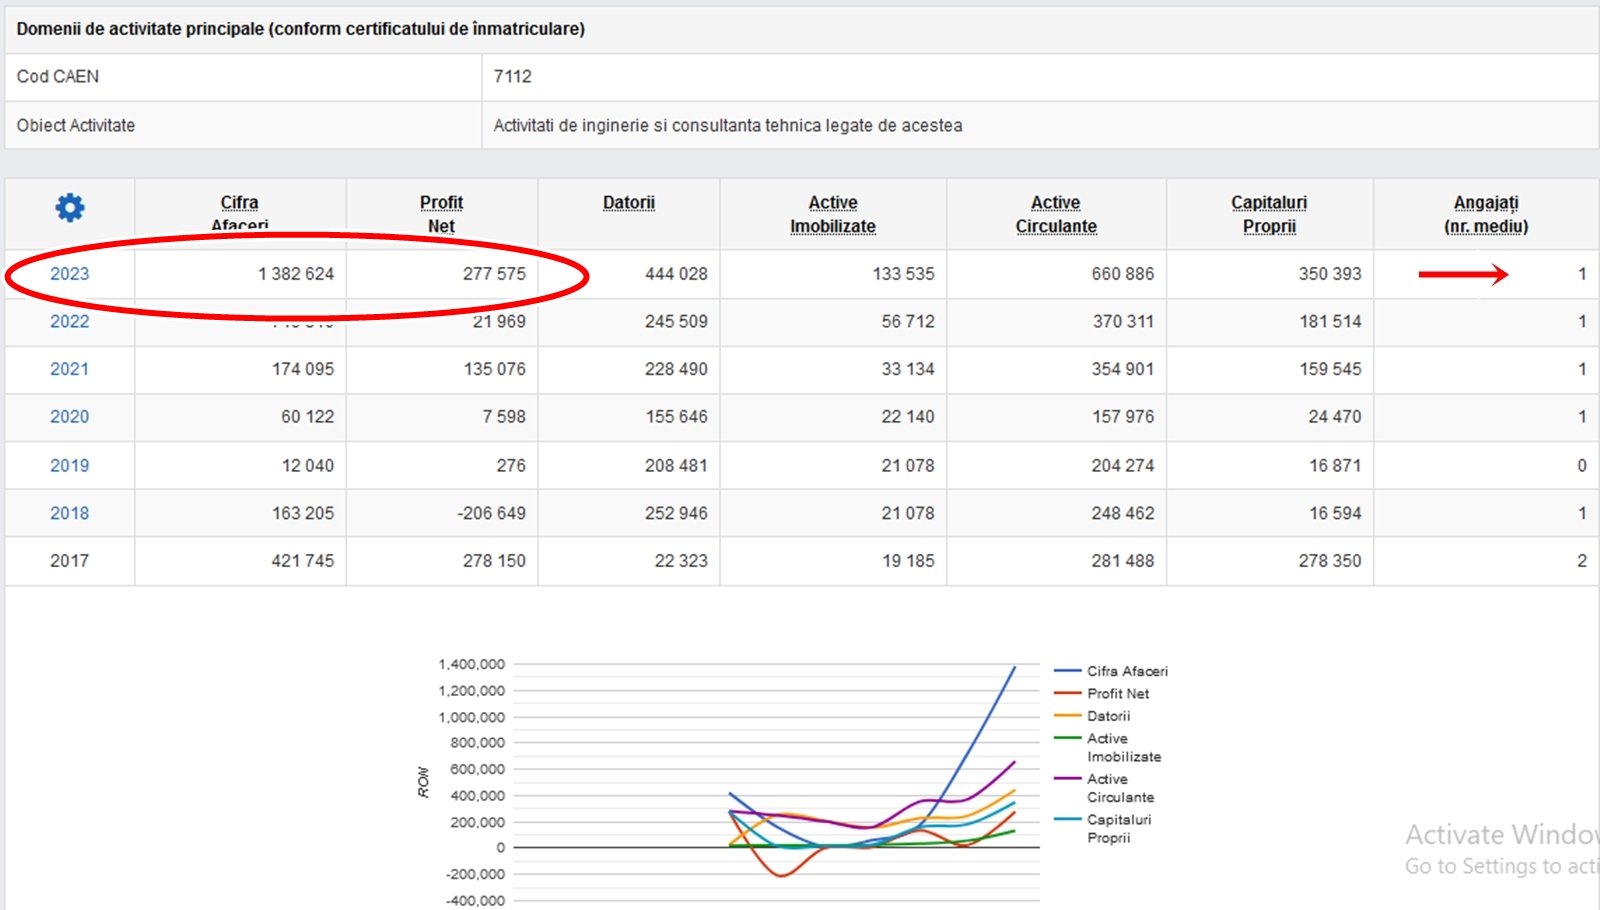Select the 133 535 fixed assets value

point(903,274)
